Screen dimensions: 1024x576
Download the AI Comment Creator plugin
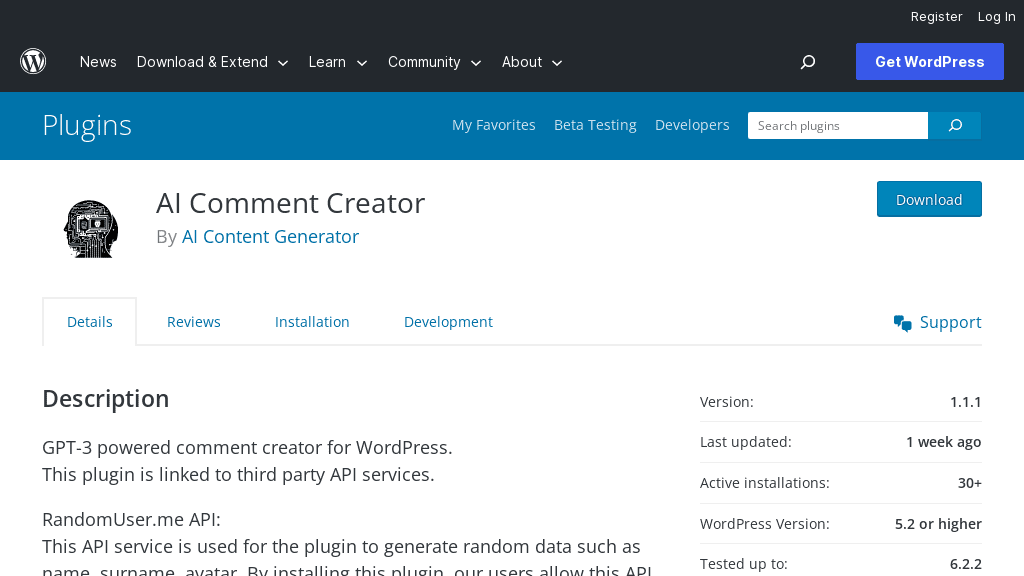pos(929,199)
